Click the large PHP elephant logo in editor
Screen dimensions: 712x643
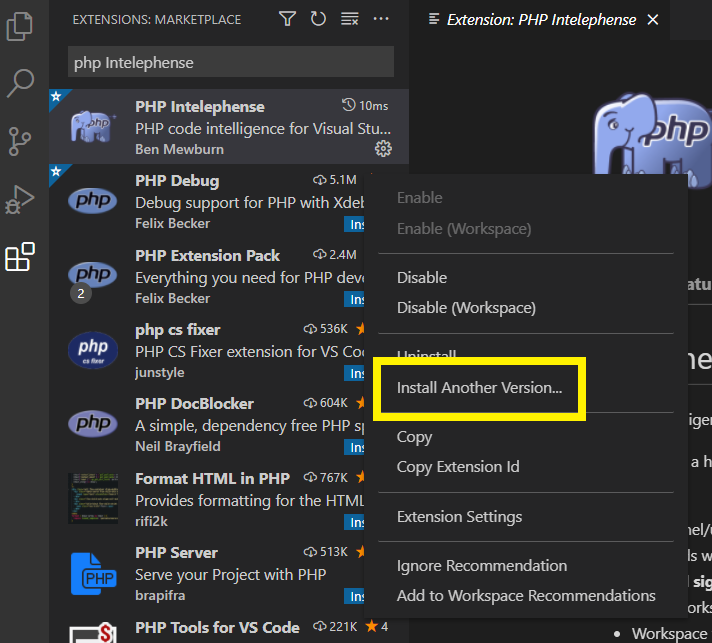tap(653, 135)
